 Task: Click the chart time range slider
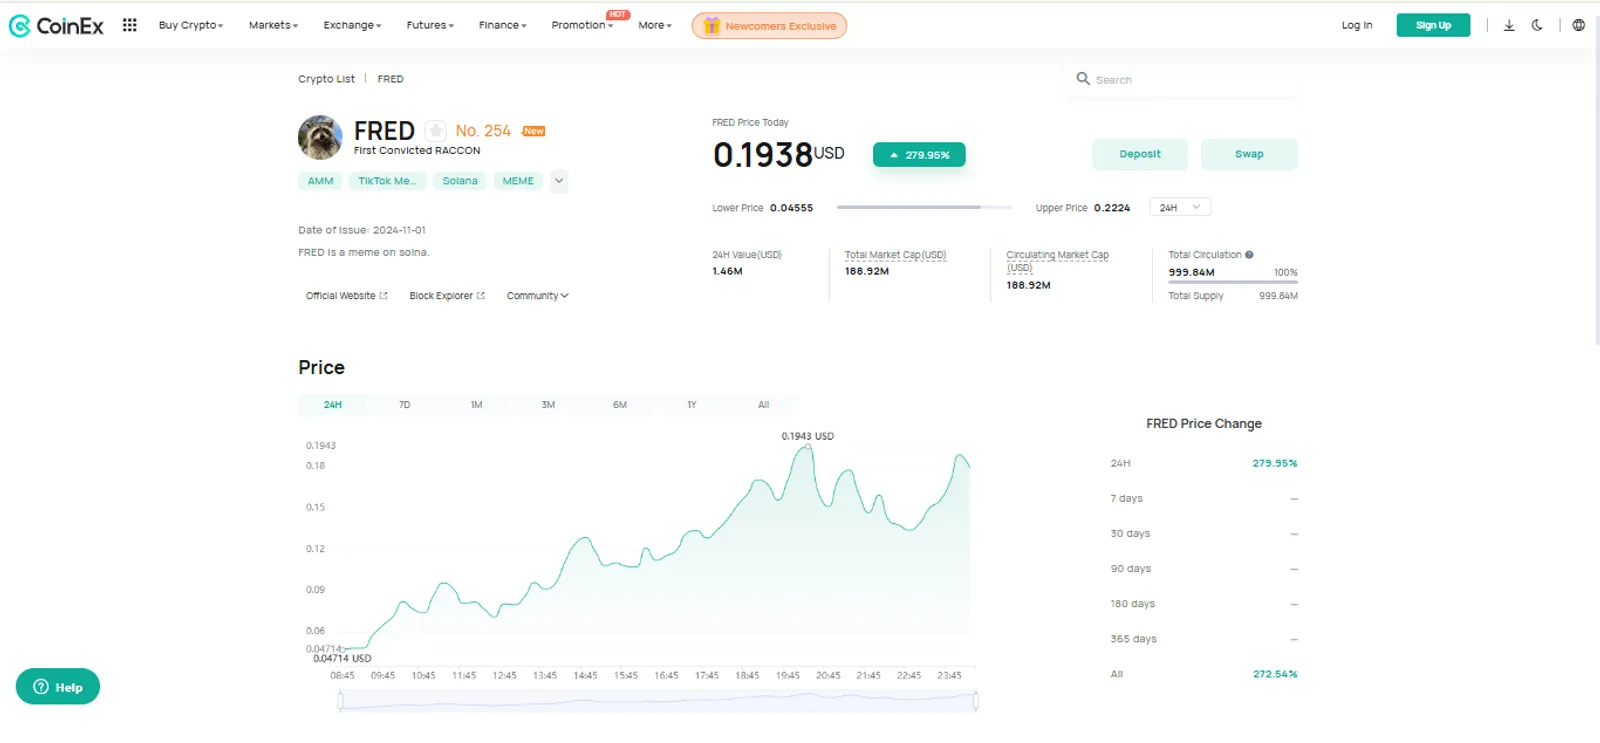658,701
